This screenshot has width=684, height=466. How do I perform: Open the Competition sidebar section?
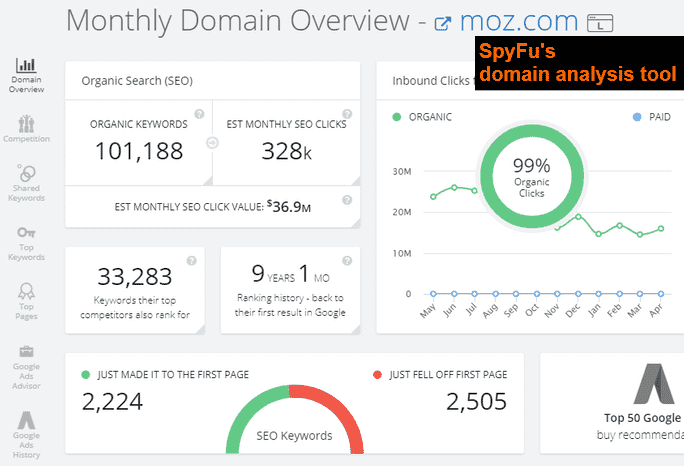[26, 129]
